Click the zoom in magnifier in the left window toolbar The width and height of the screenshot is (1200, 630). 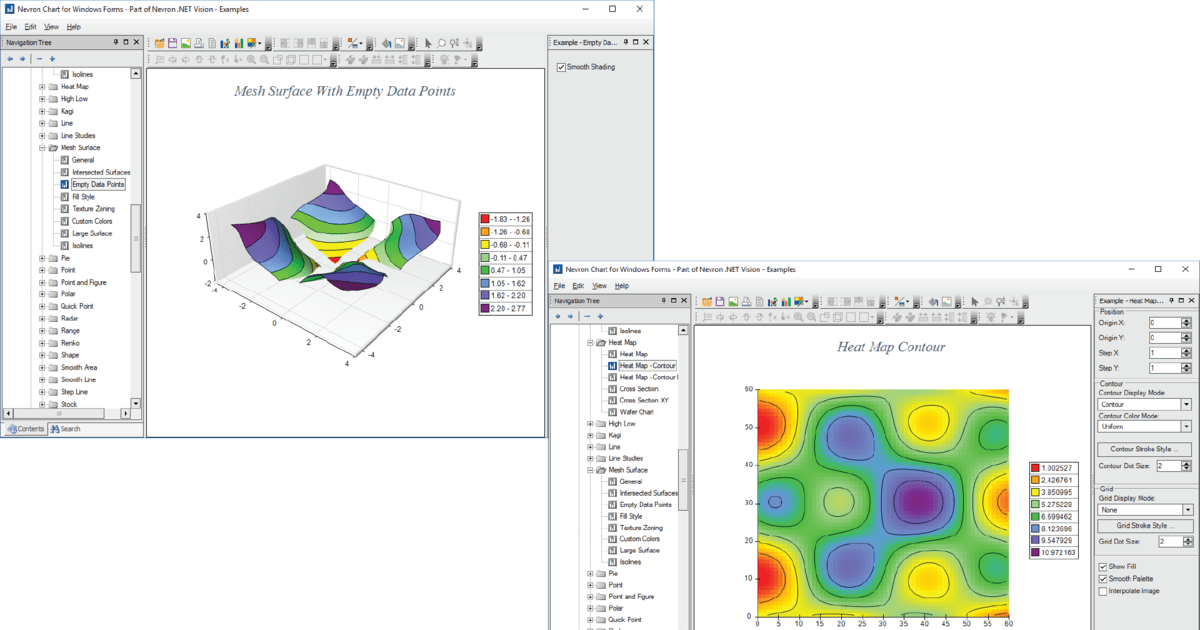(x=251, y=60)
